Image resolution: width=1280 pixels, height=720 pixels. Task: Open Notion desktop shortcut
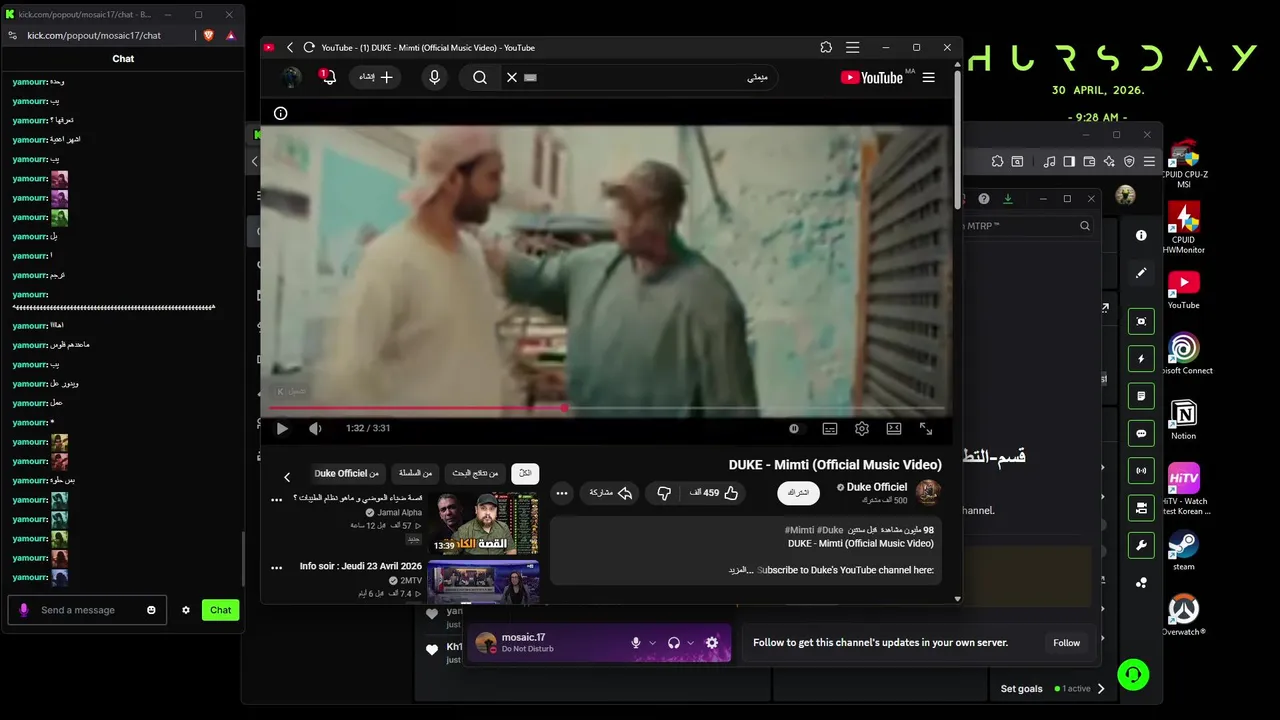tap(1184, 419)
